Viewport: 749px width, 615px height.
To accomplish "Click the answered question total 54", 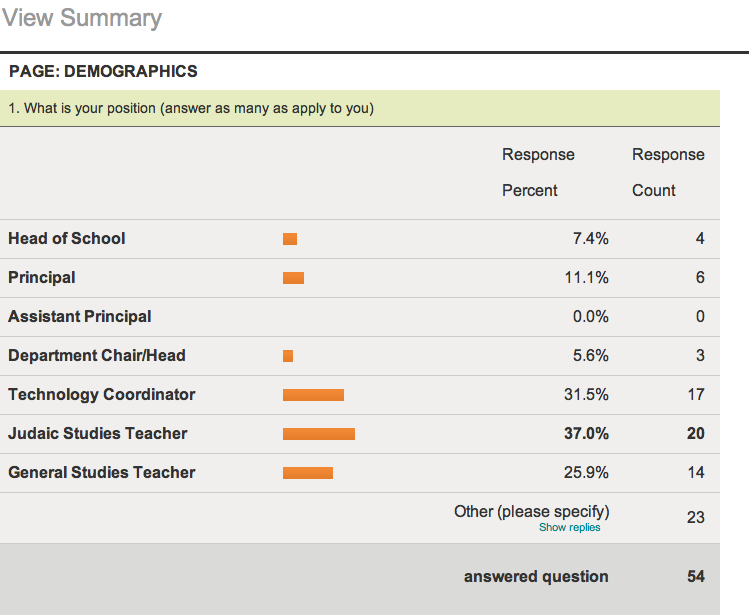I will pos(695,576).
